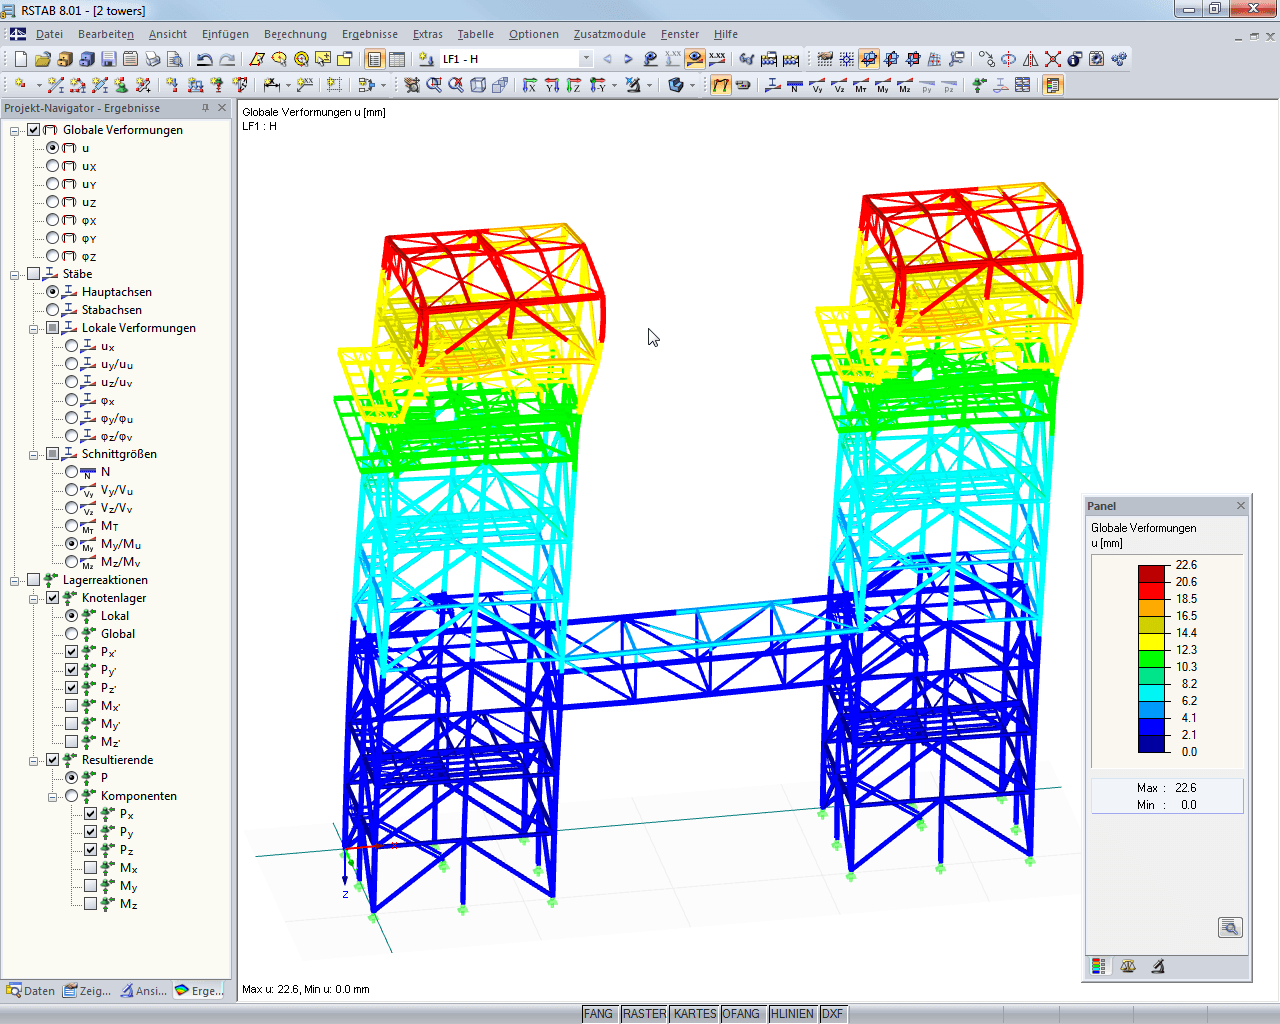Toggle DXF in status bar
Screen dimensions: 1280x1024
pyautogui.click(x=832, y=1014)
